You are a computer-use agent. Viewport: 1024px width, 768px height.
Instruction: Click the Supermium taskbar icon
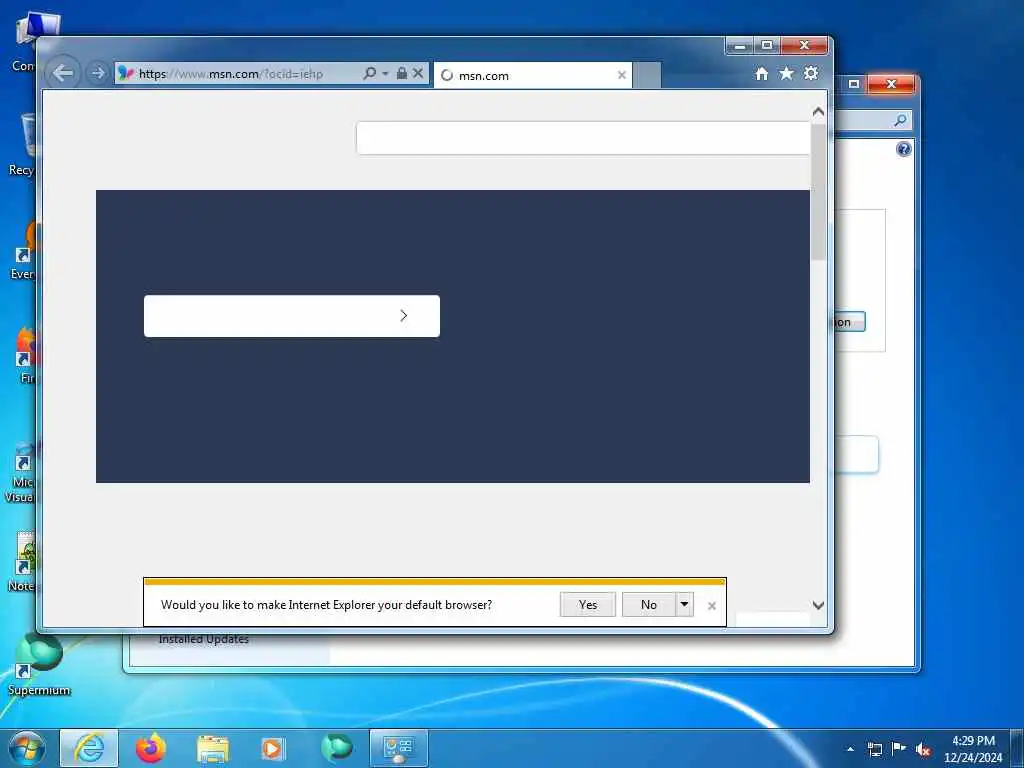coord(336,748)
